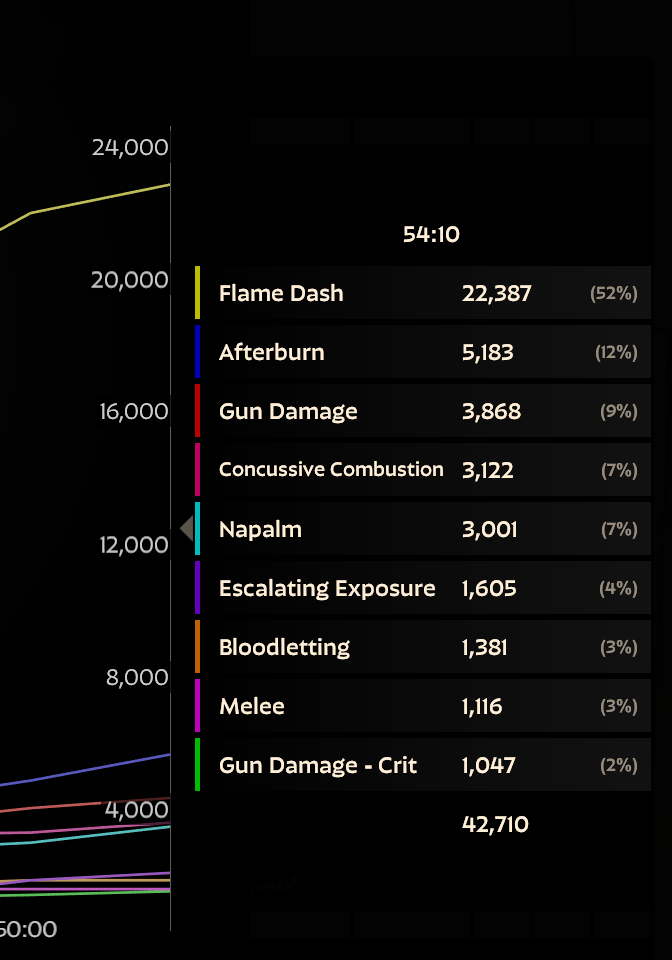672x960 pixels.
Task: Click the Napalm legend row
Action: [423, 528]
